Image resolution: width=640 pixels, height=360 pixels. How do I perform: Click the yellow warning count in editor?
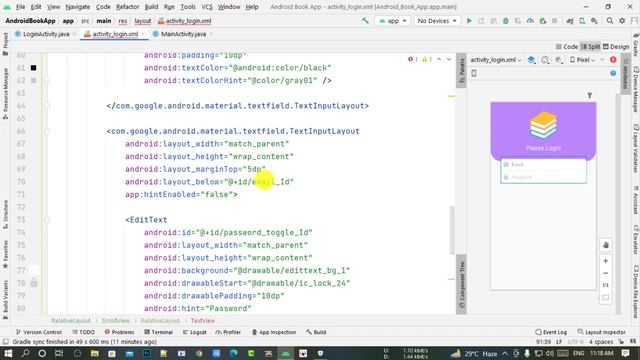click(x=427, y=60)
